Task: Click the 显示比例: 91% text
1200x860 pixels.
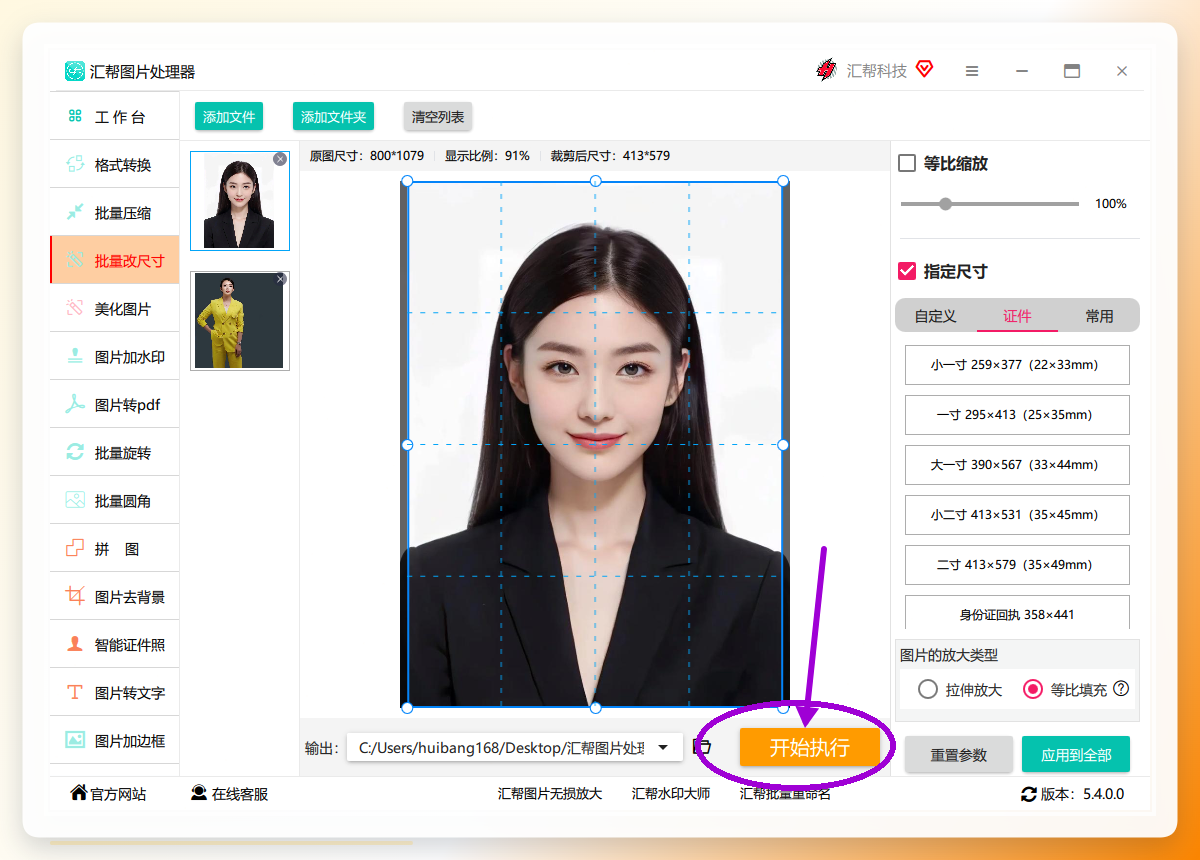Action: pyautogui.click(x=487, y=156)
